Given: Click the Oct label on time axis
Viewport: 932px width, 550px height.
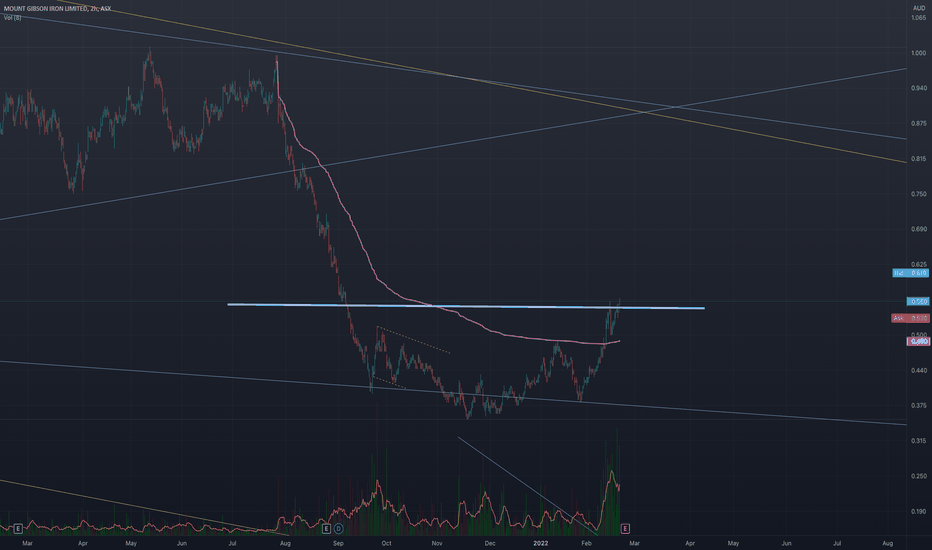Looking at the screenshot, I should tap(386, 543).
